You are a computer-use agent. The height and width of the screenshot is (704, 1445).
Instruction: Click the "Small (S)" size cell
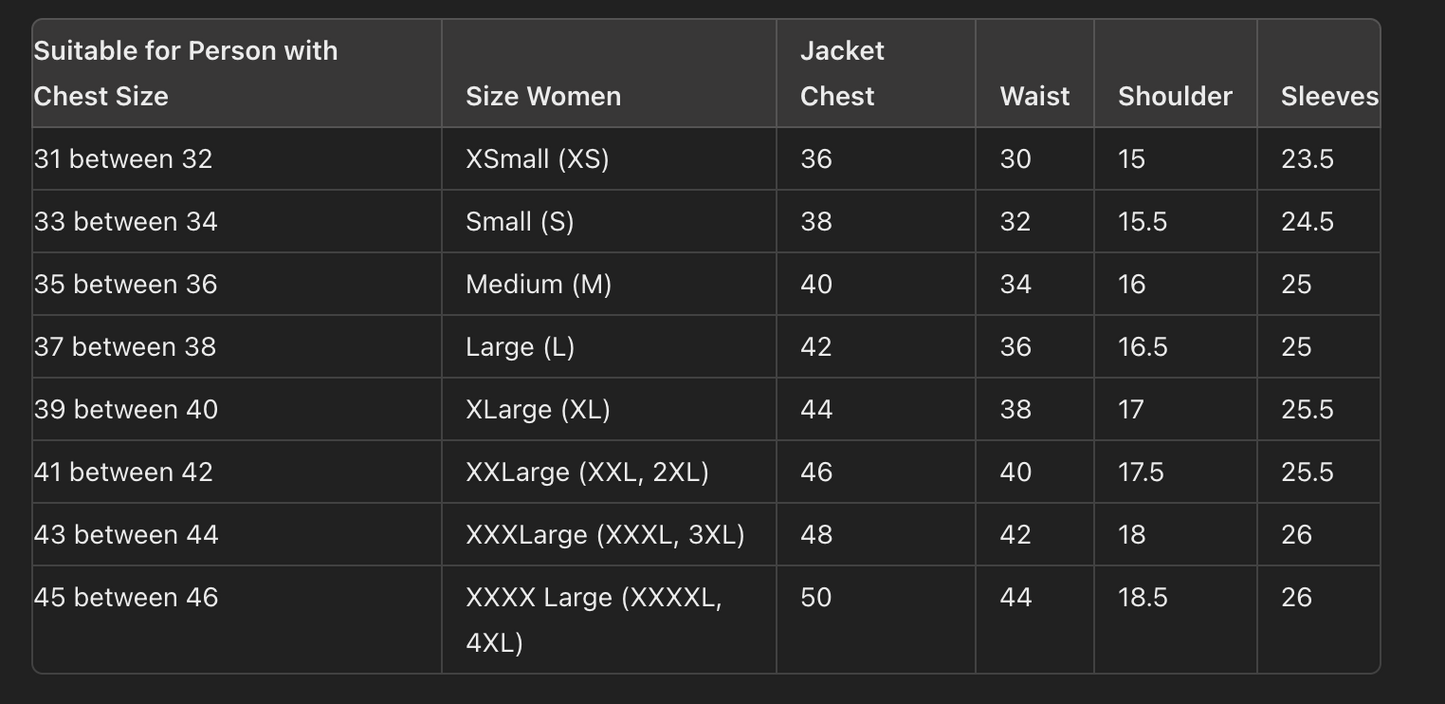[x=520, y=221]
